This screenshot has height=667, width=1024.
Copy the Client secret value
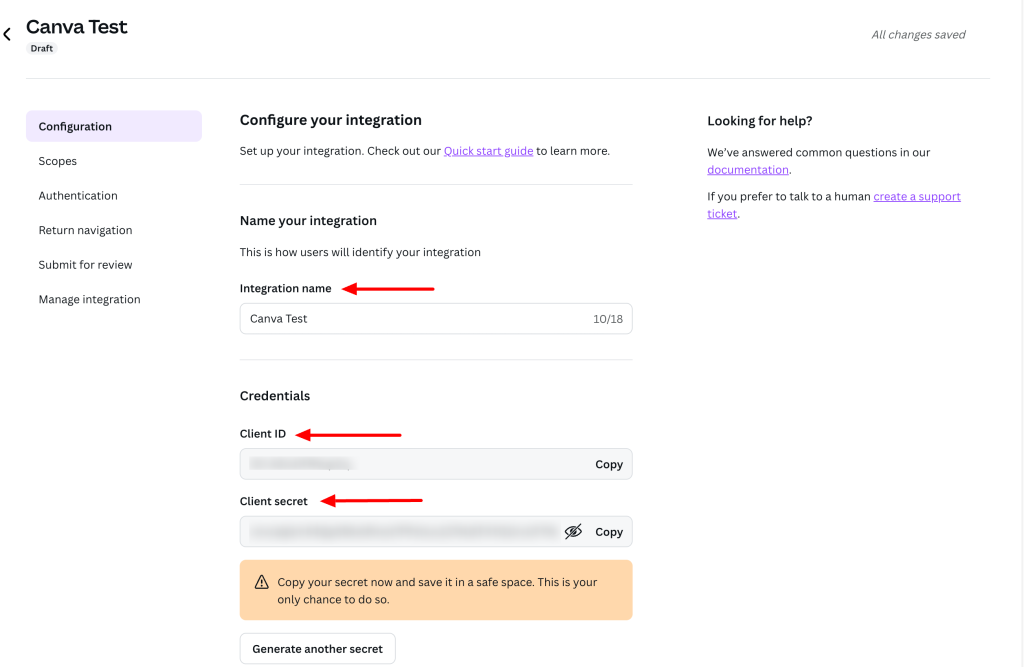(608, 532)
